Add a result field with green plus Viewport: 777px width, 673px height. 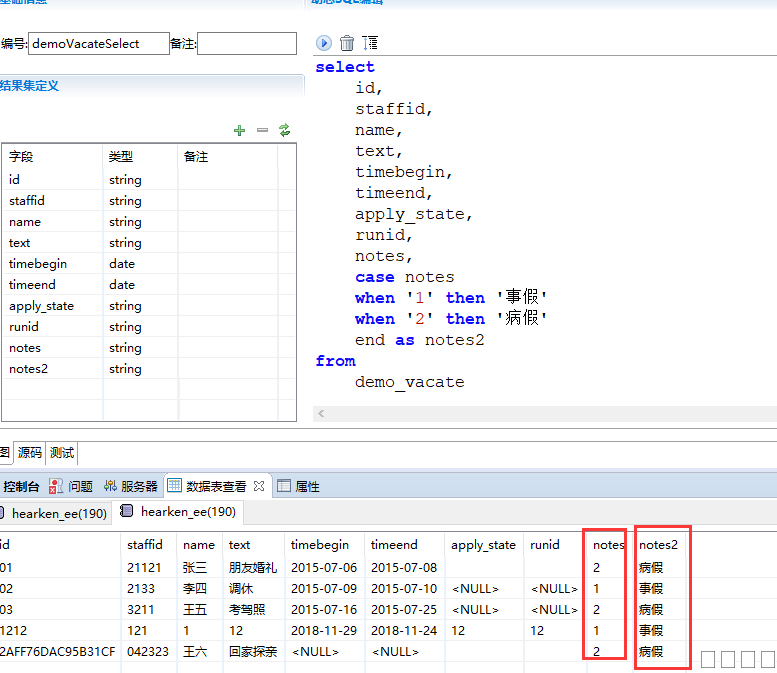(239, 130)
